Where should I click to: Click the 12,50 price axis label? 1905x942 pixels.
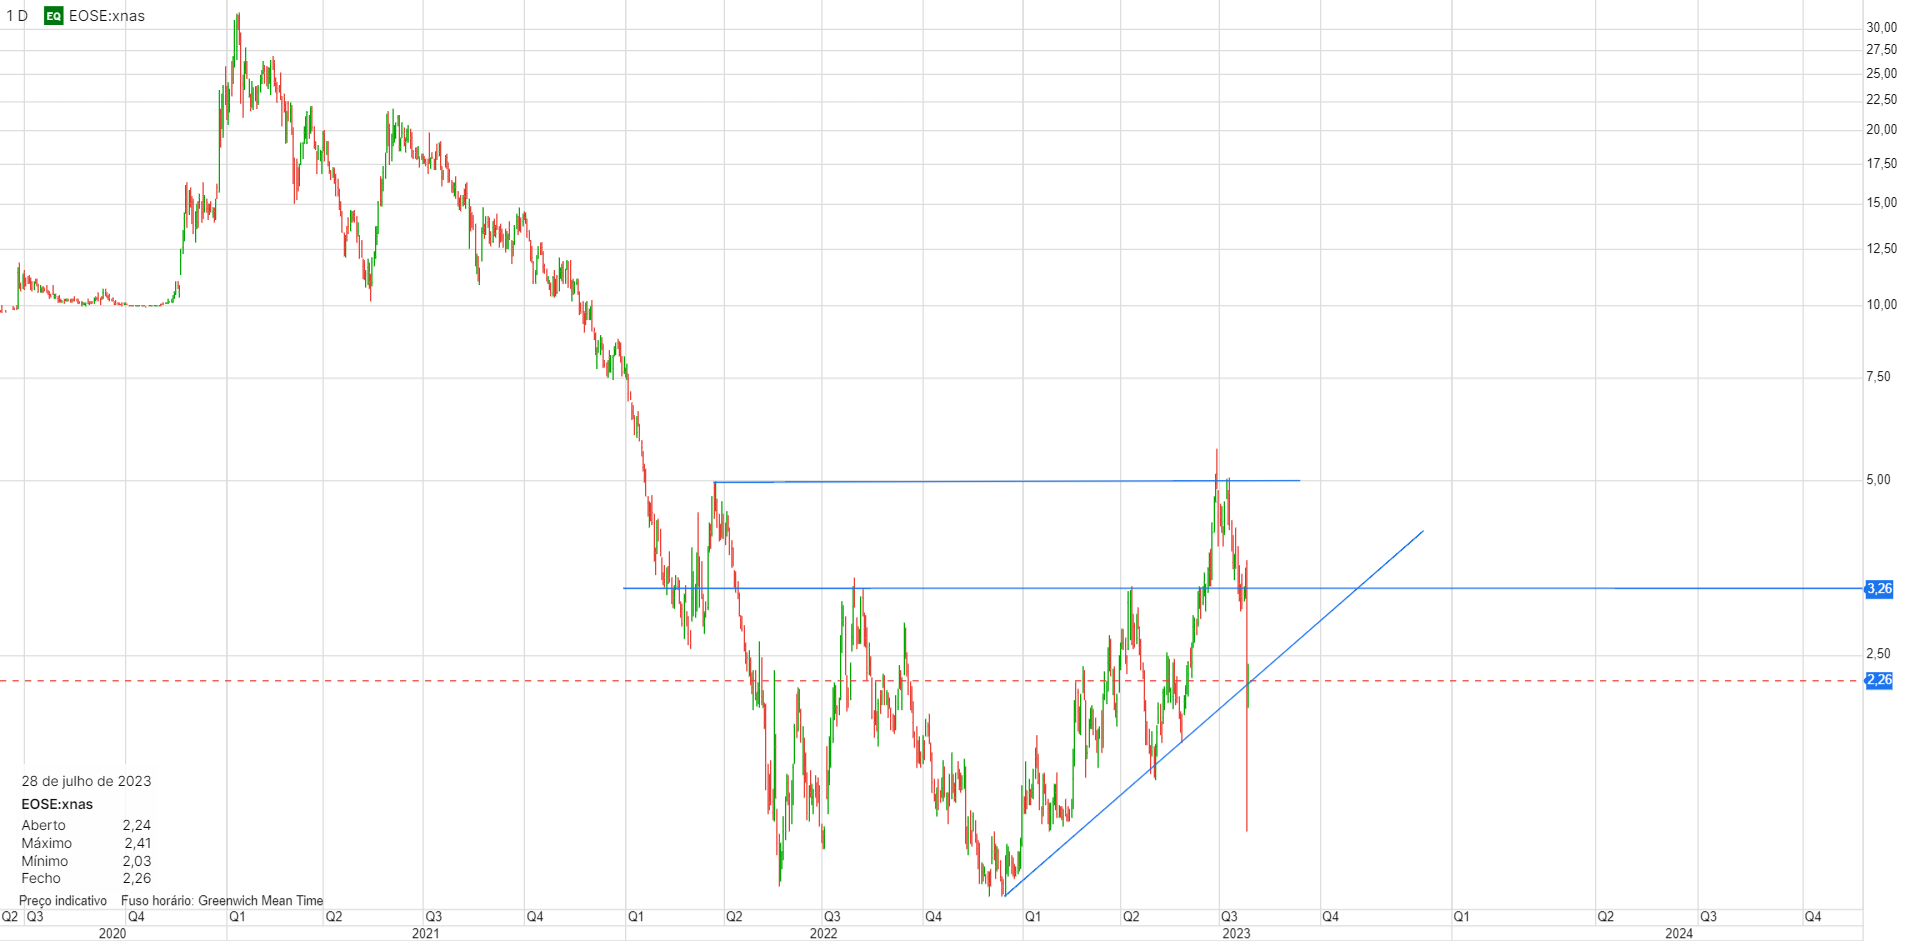click(x=1881, y=249)
